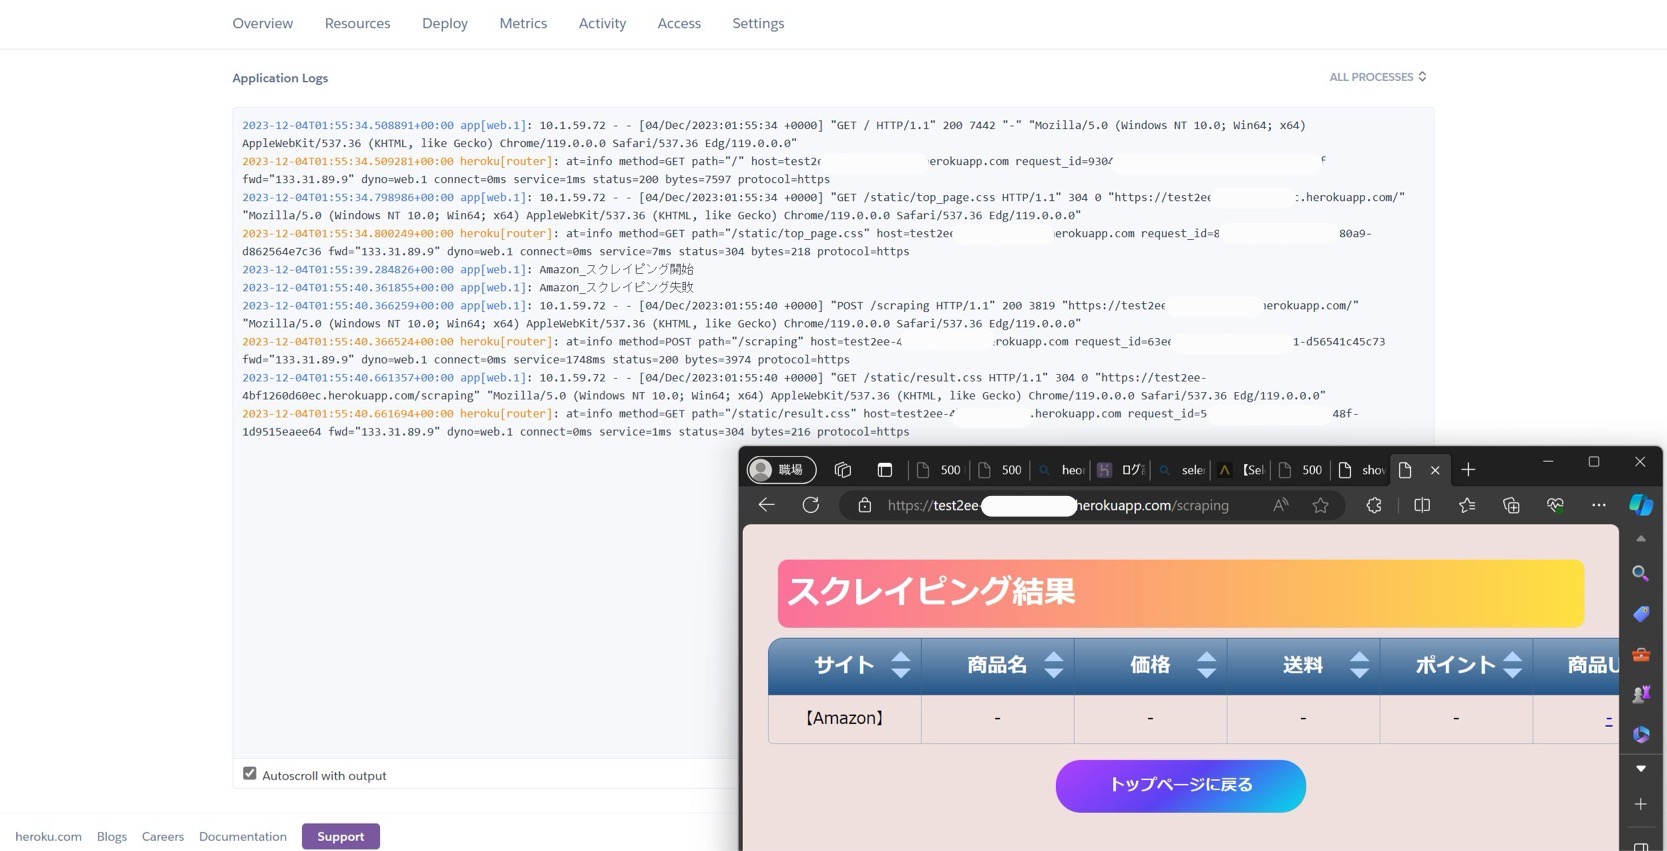
Task: Go to the Metrics tab
Action: coord(523,23)
